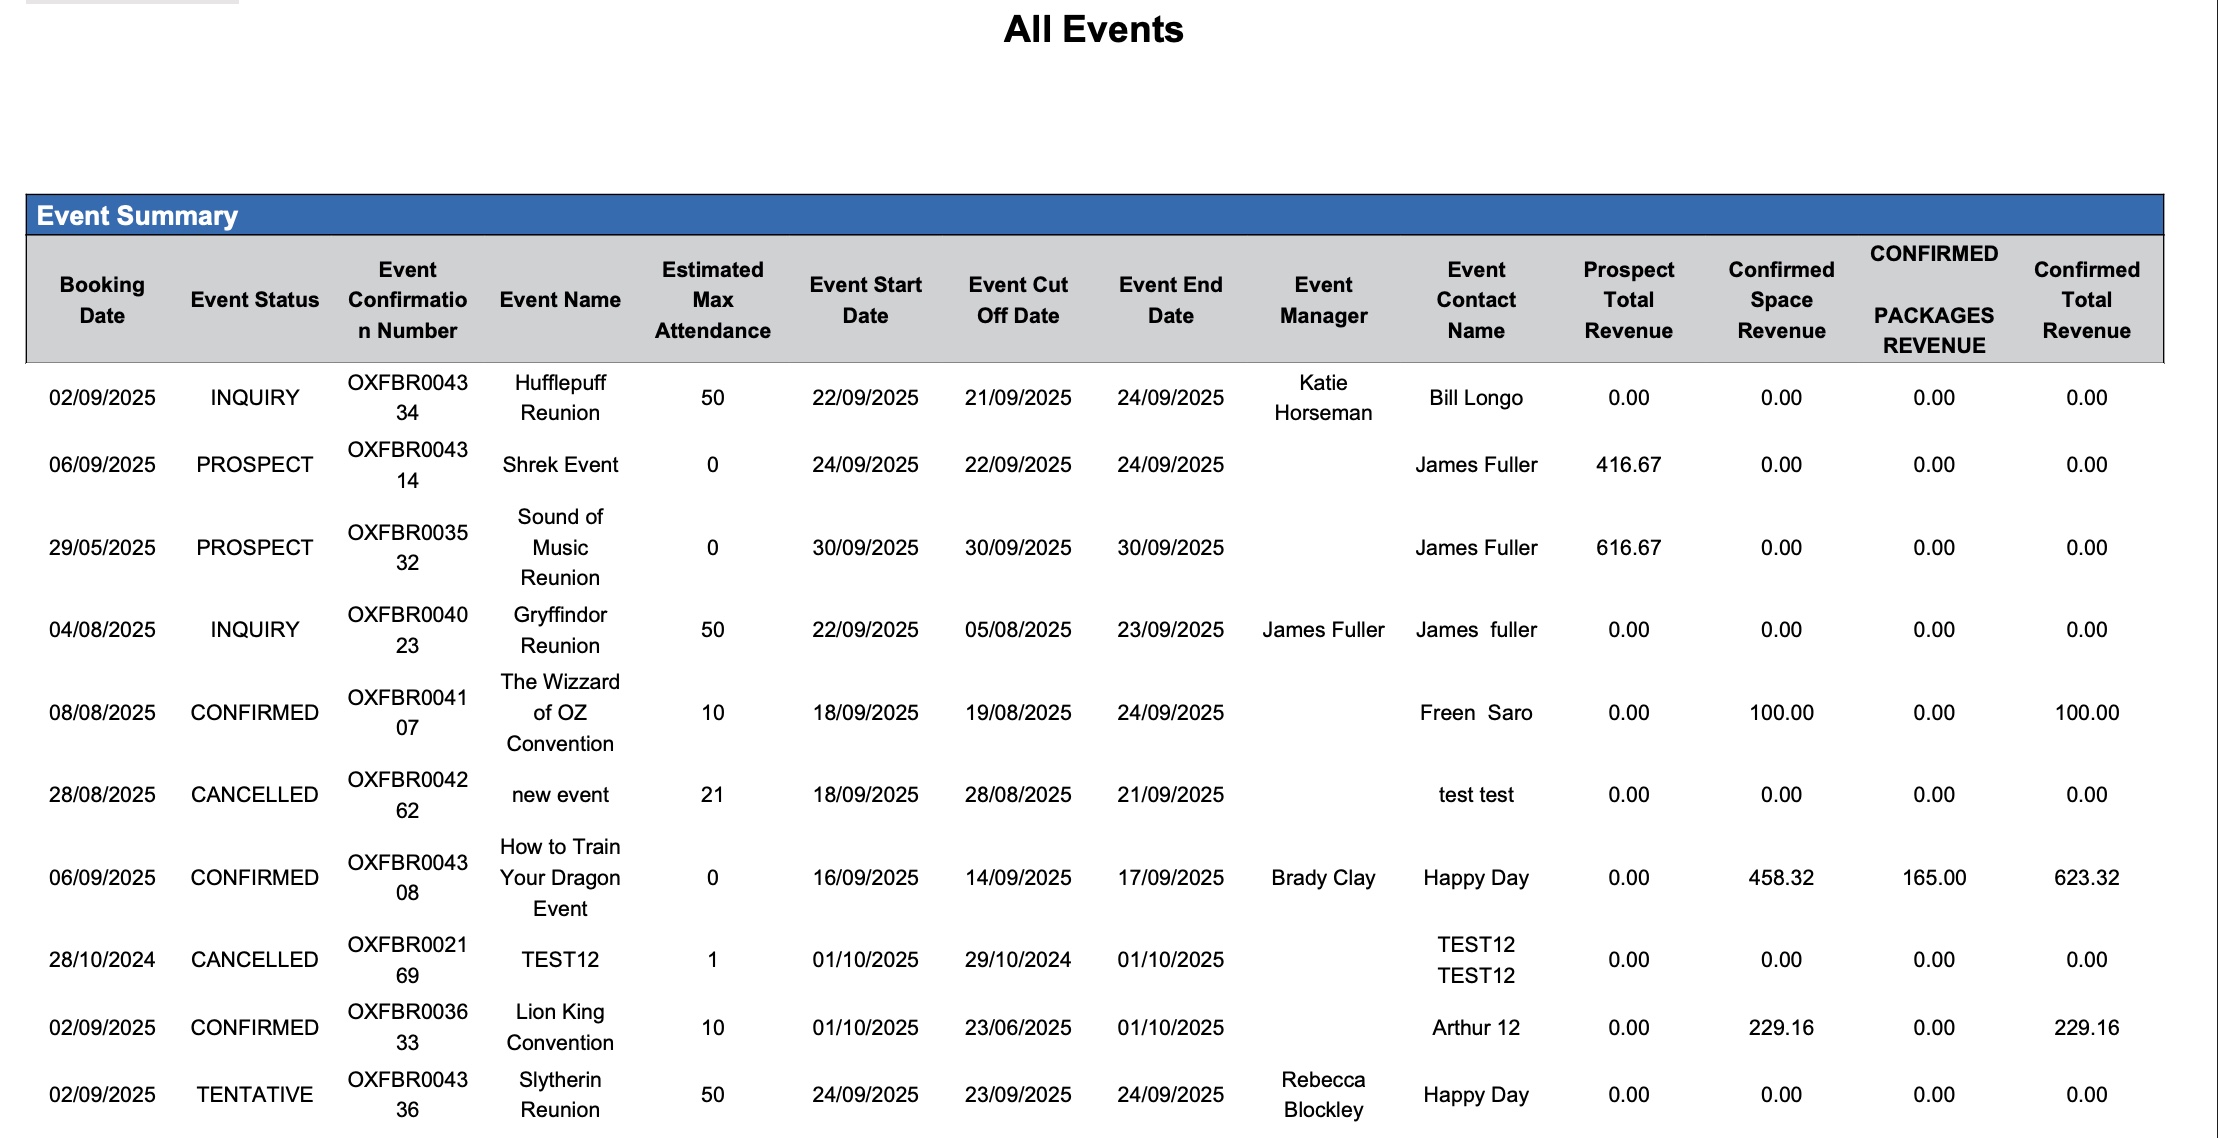Select the Event Name column header
The height and width of the screenshot is (1138, 2218).
coord(560,300)
